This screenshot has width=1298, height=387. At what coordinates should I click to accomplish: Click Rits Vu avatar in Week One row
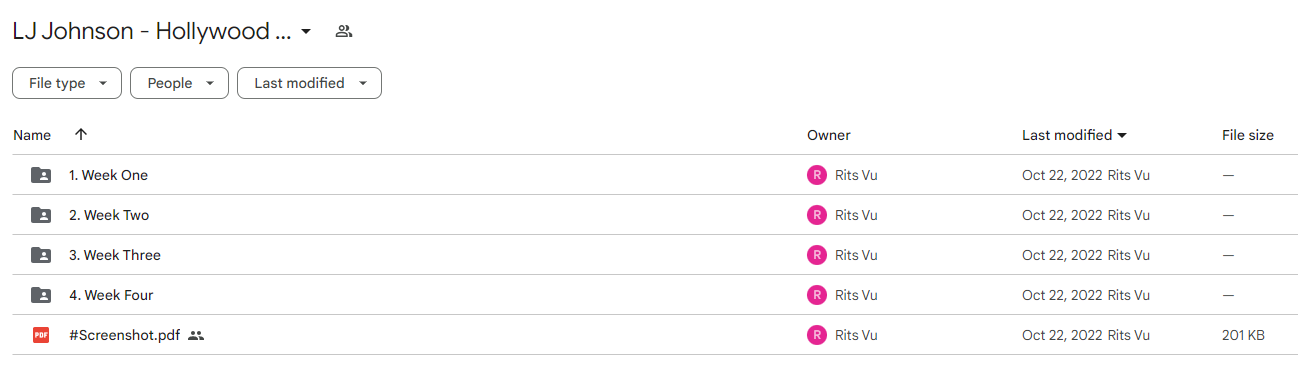click(817, 175)
